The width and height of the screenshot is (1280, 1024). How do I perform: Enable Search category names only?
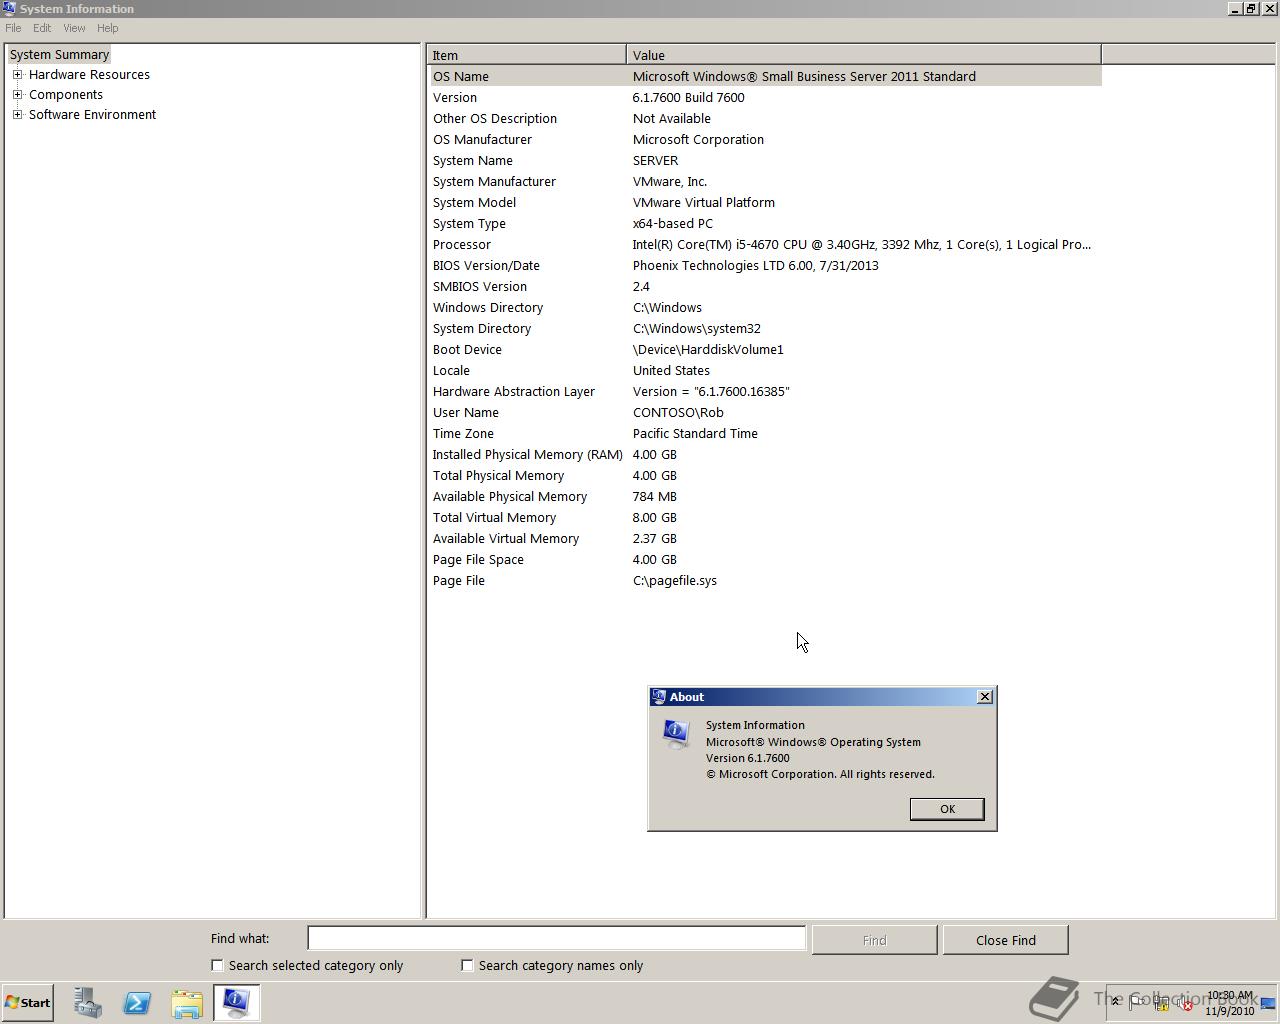tap(467, 965)
